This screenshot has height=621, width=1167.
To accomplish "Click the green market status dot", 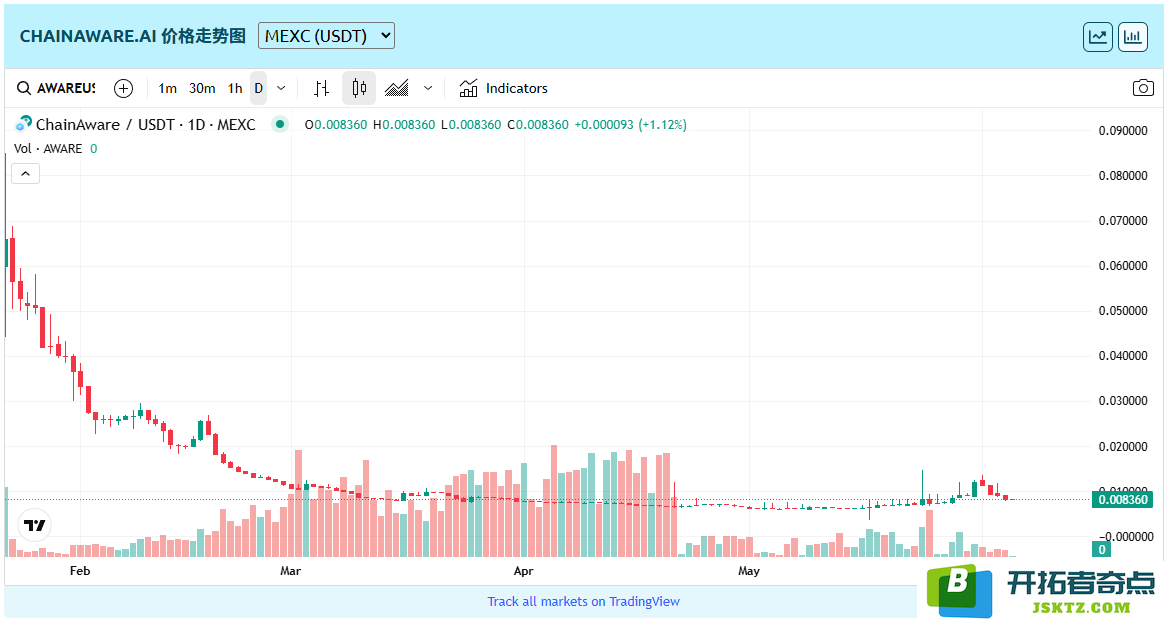I will click(x=280, y=124).
